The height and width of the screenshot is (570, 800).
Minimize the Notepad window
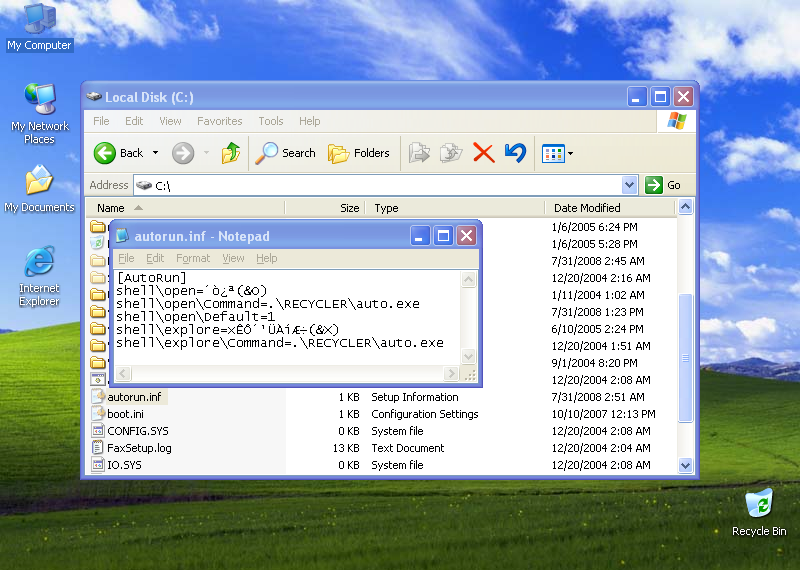click(x=419, y=236)
